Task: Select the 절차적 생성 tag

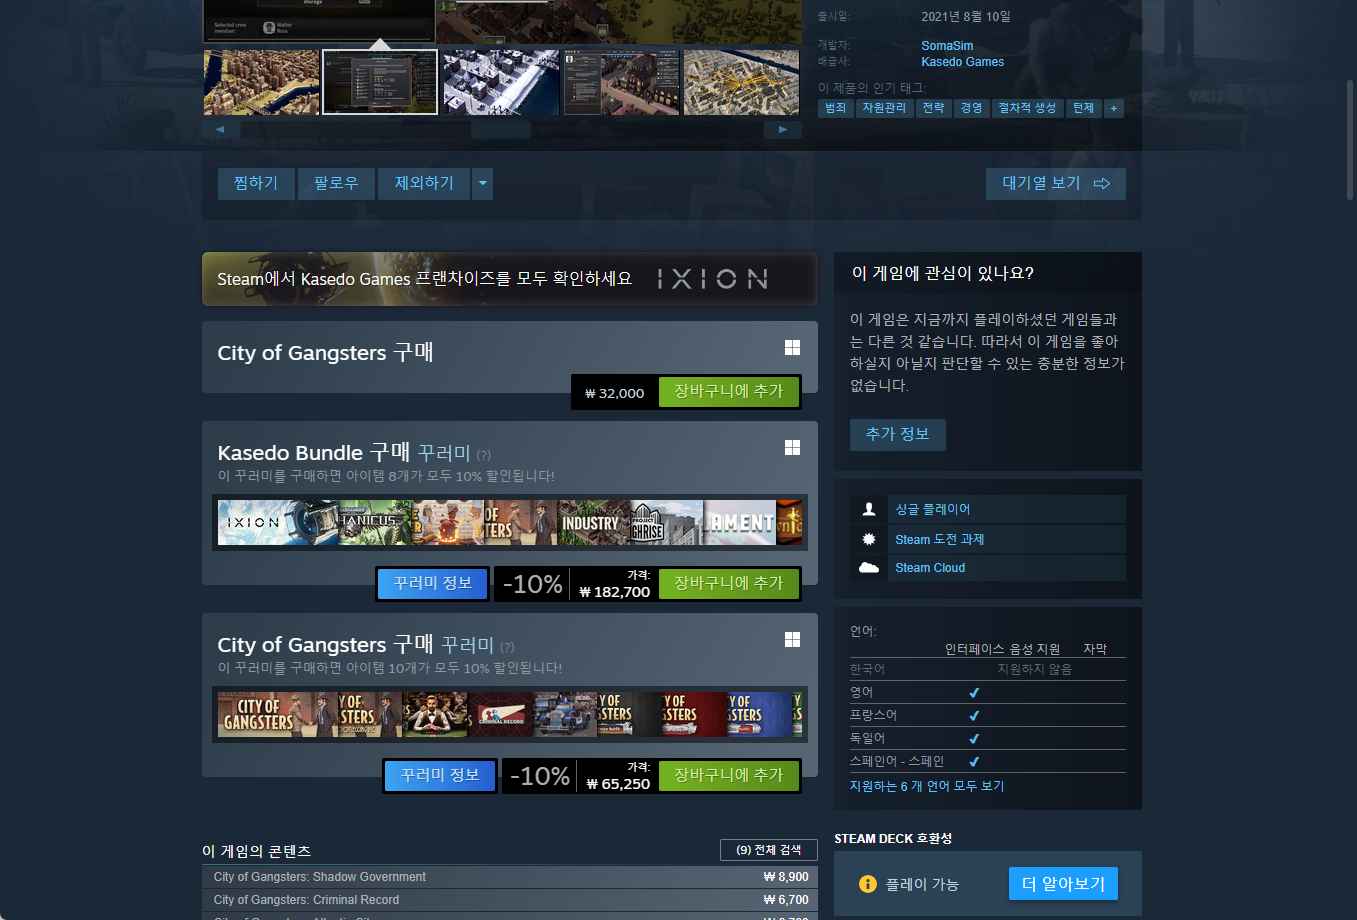Action: point(1027,108)
